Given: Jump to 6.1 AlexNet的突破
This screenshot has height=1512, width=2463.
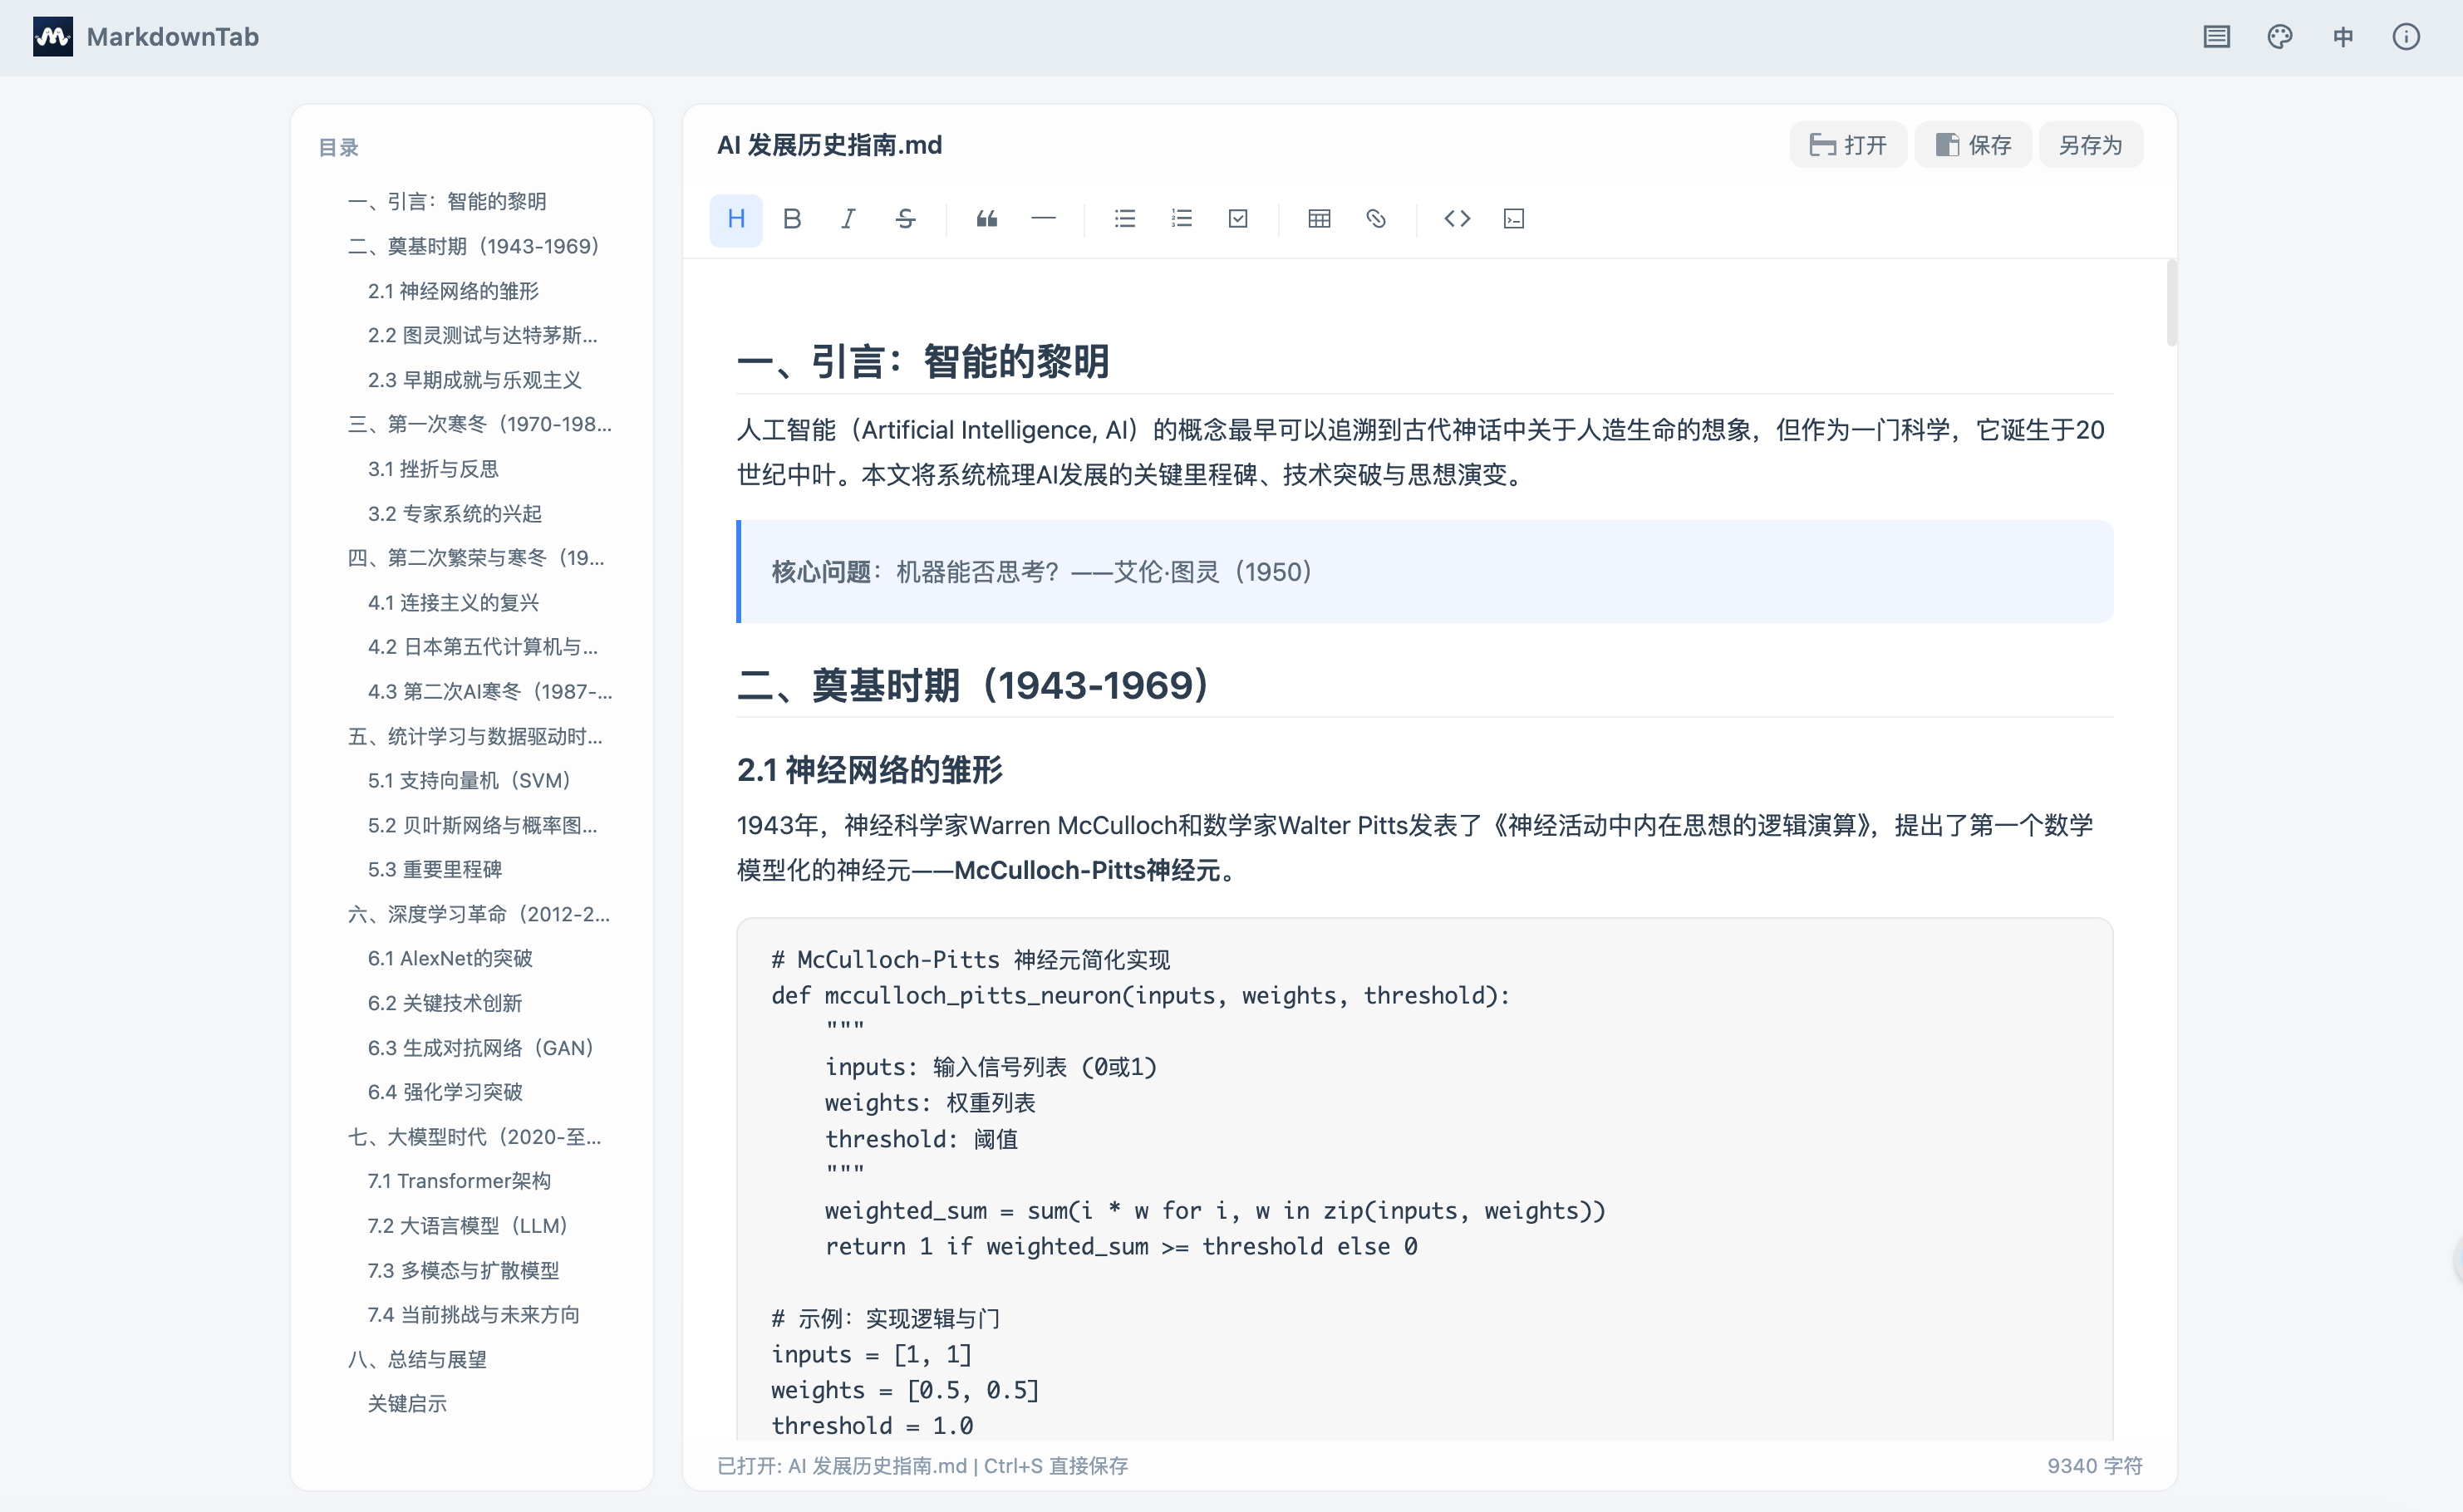Looking at the screenshot, I should (x=450, y=959).
